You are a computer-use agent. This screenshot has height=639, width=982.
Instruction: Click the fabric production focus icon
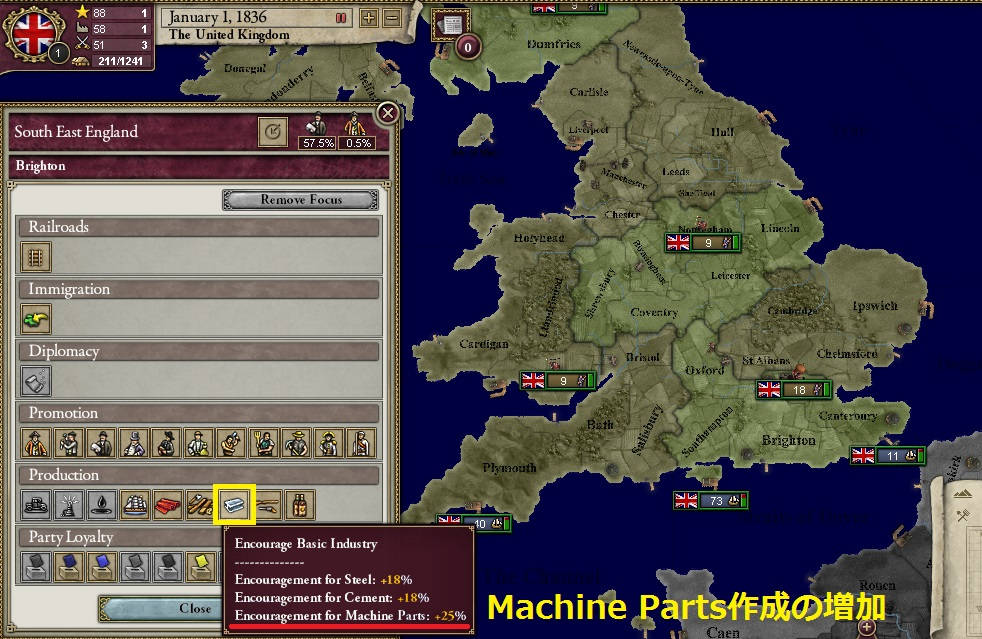tap(169, 505)
